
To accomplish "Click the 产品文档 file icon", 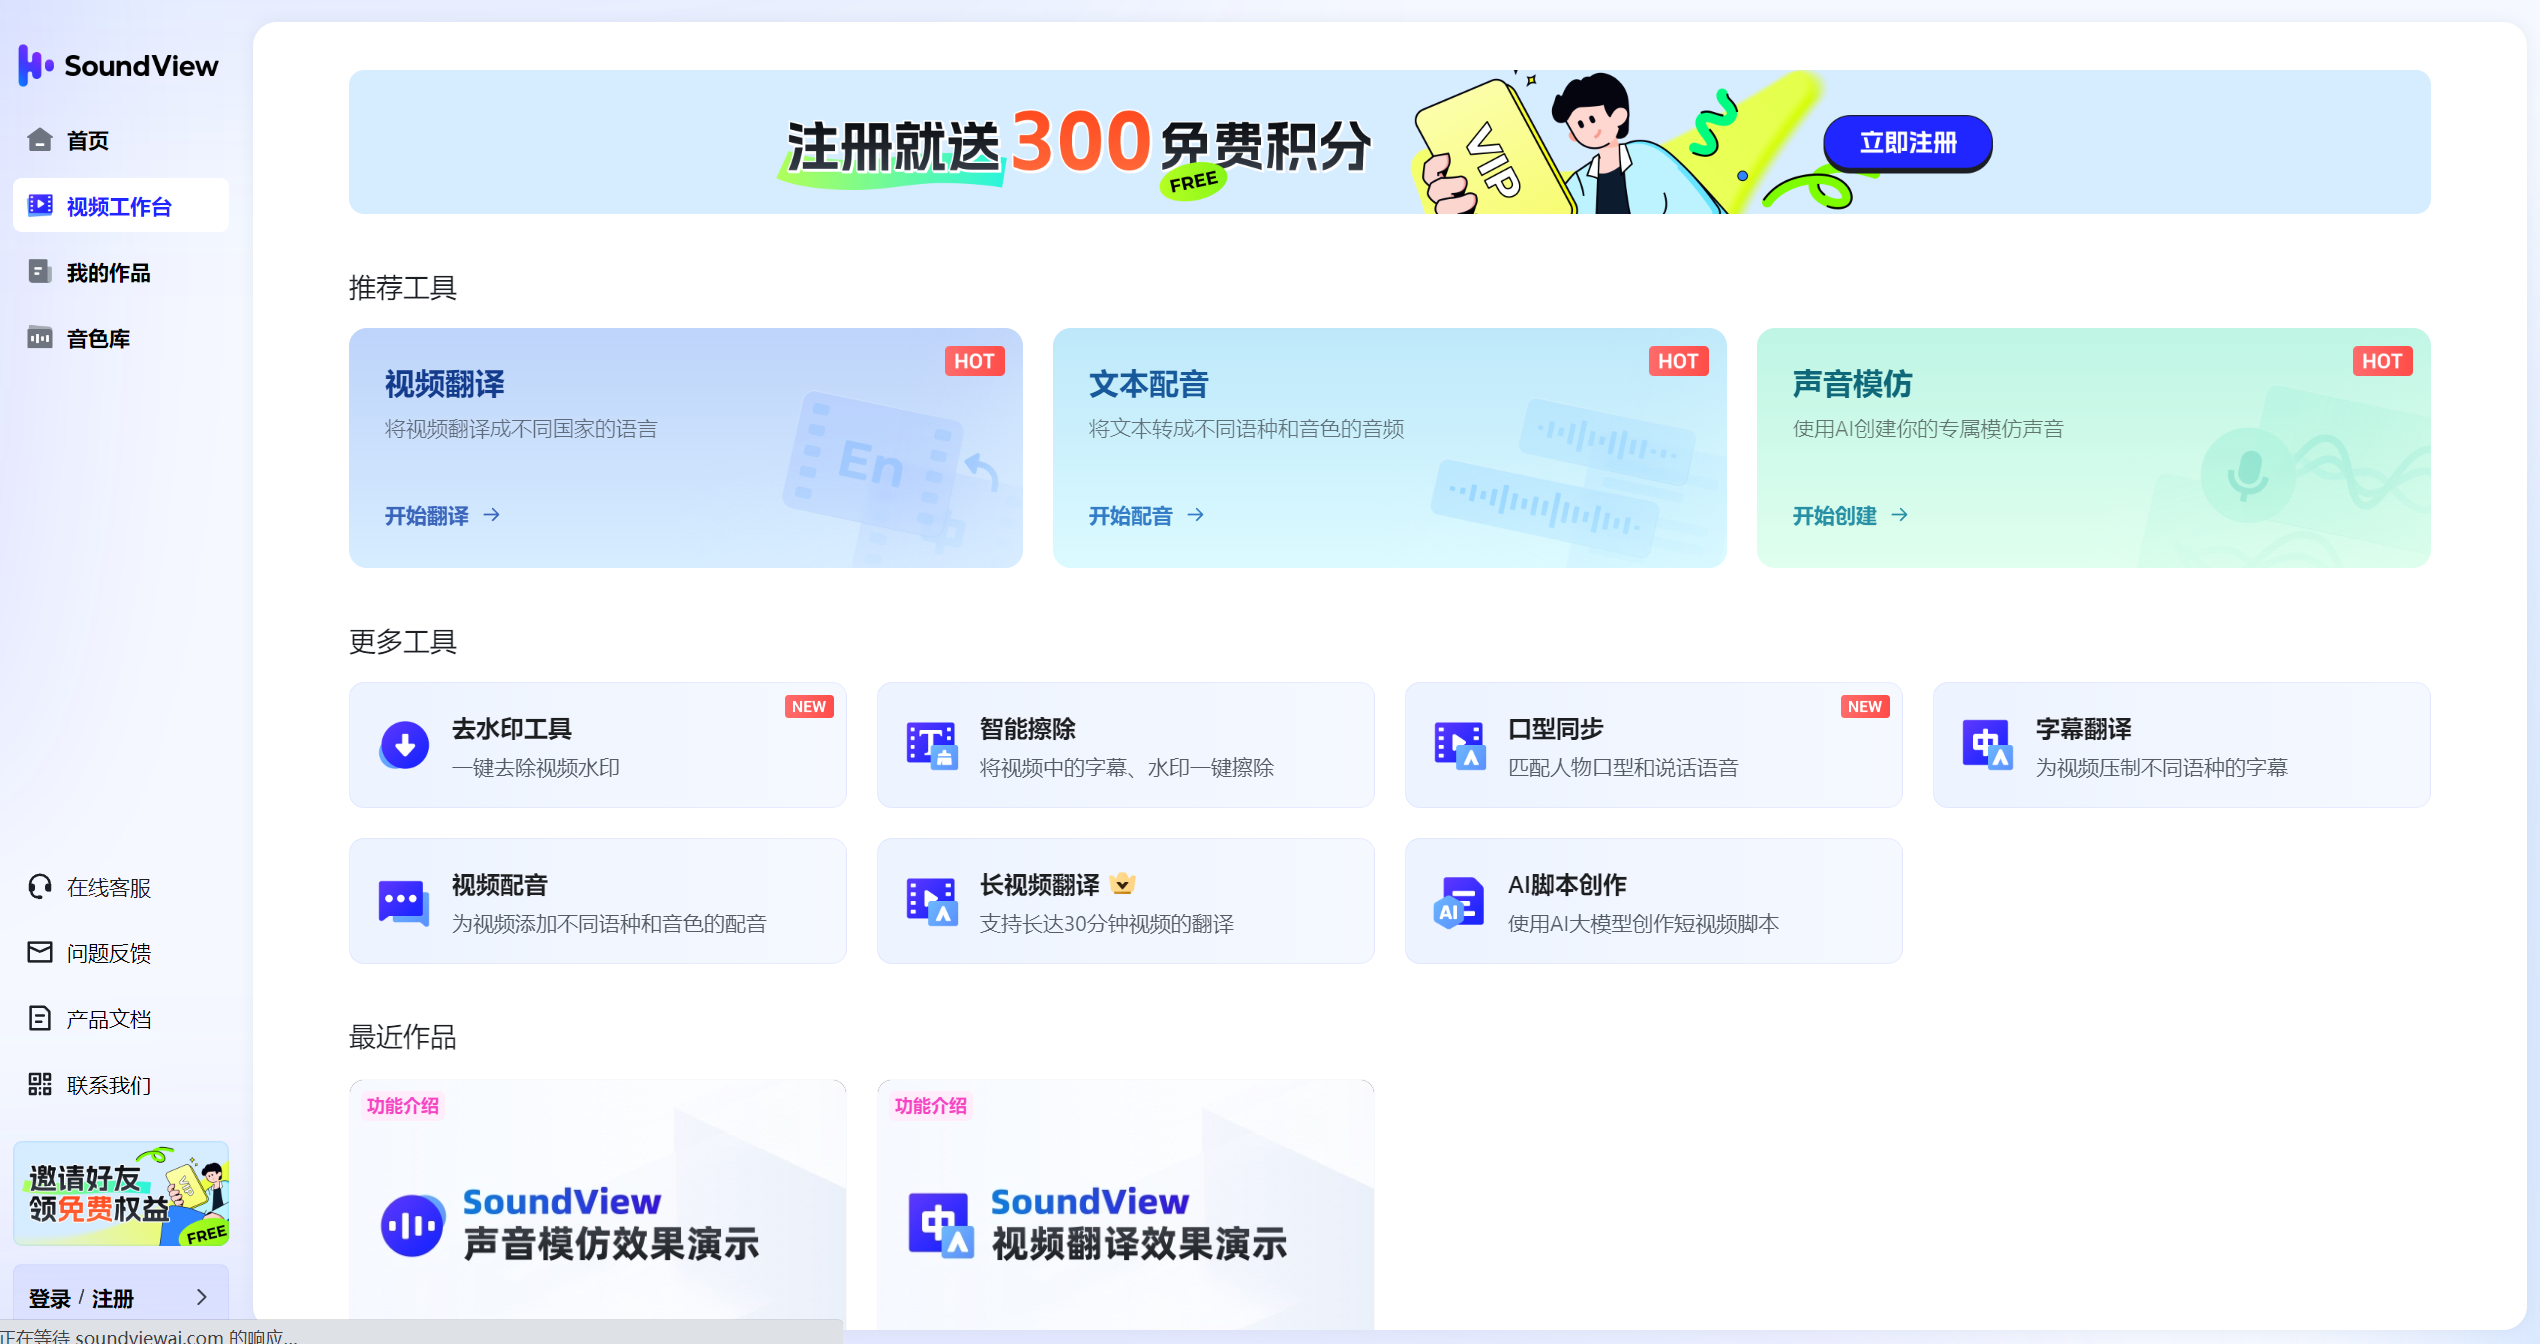I will coord(40,1019).
